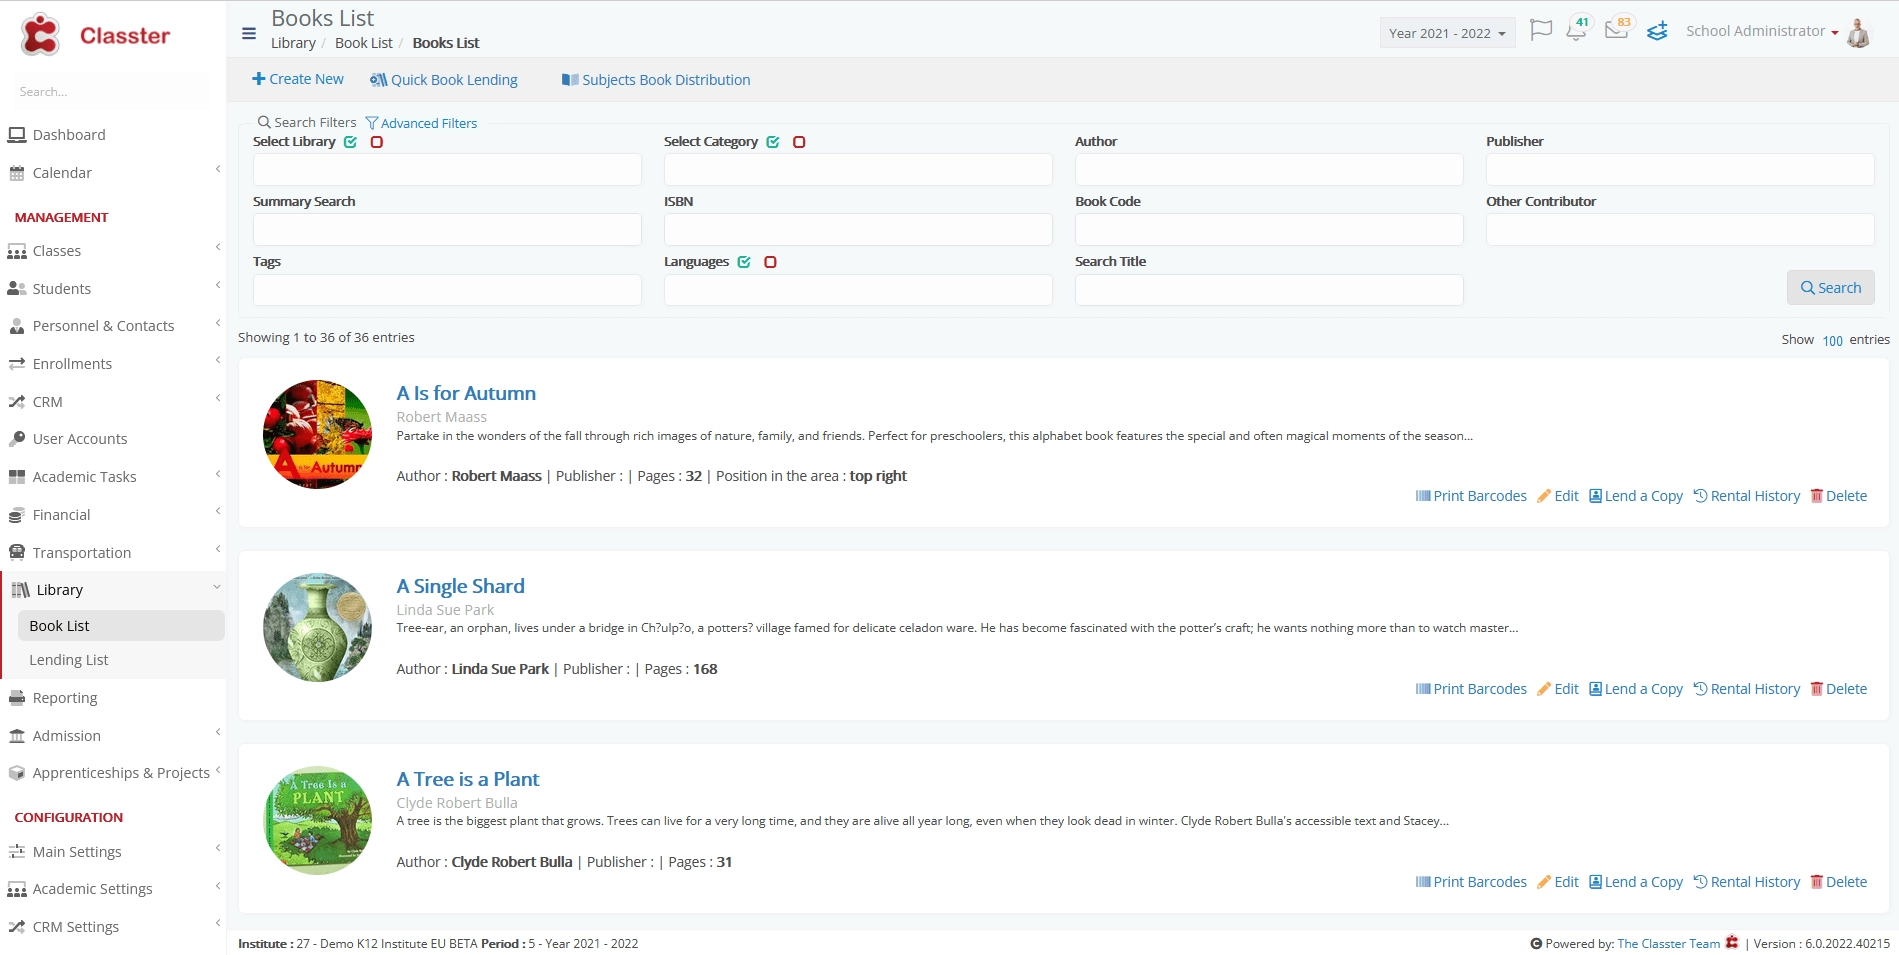The width and height of the screenshot is (1899, 955).
Task: Click the Calendar icon in the sidebar
Action: pyautogui.click(x=17, y=173)
